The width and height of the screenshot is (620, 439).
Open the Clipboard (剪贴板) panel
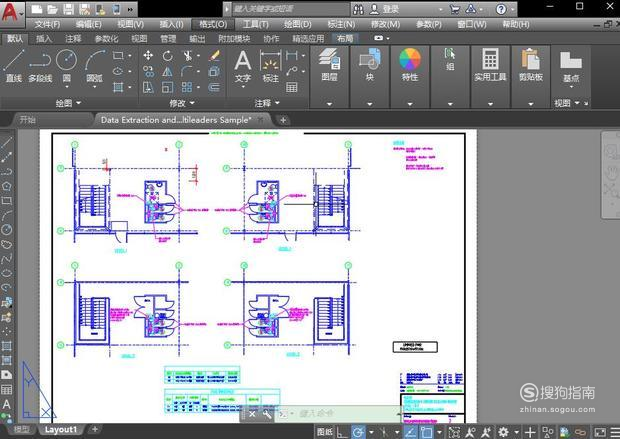pyautogui.click(x=531, y=65)
